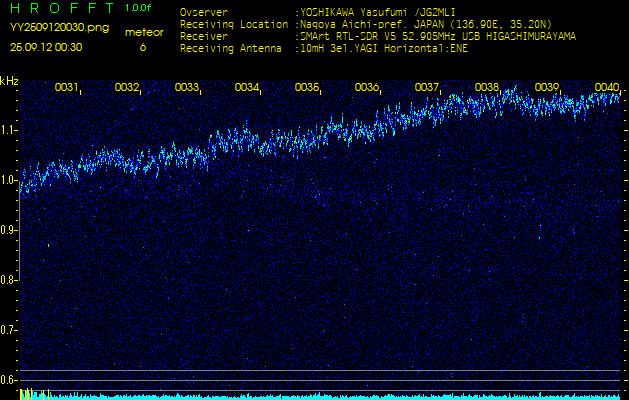Click the kHz axis unit label
629x400 pixels.
[9, 81]
